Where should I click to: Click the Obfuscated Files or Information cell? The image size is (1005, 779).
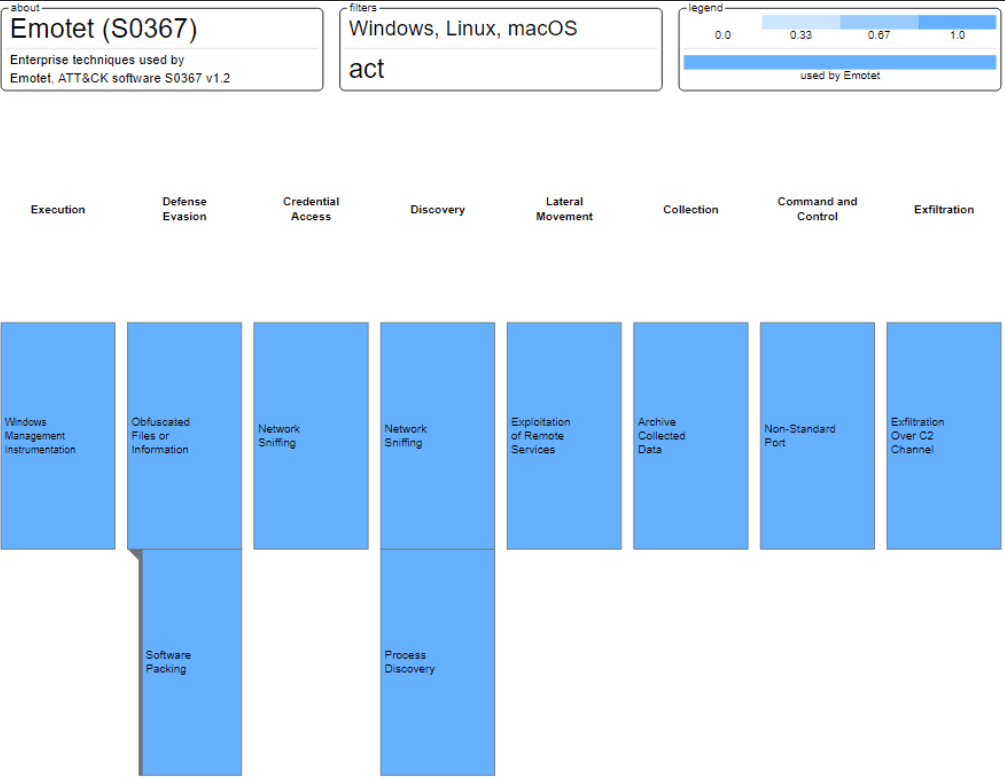[184, 436]
